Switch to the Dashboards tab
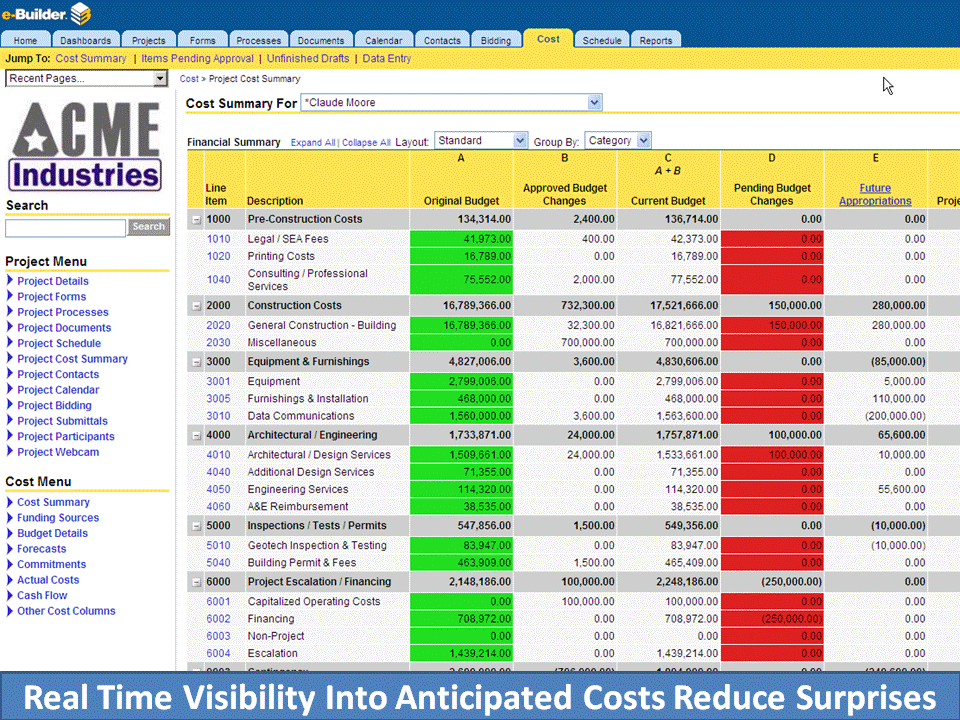The width and height of the screenshot is (960, 720). 85,41
